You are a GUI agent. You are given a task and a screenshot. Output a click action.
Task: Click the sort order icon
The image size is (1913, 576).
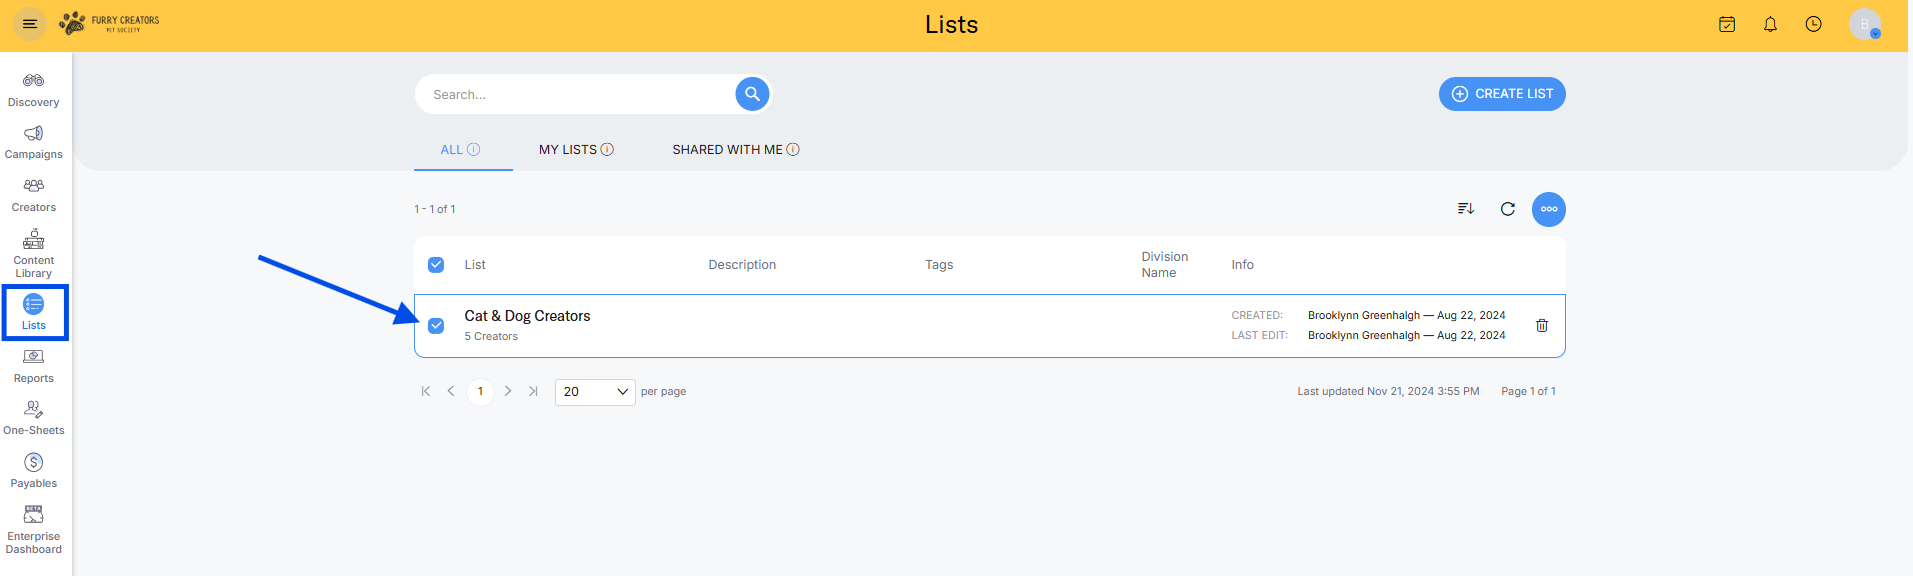[x=1466, y=209]
